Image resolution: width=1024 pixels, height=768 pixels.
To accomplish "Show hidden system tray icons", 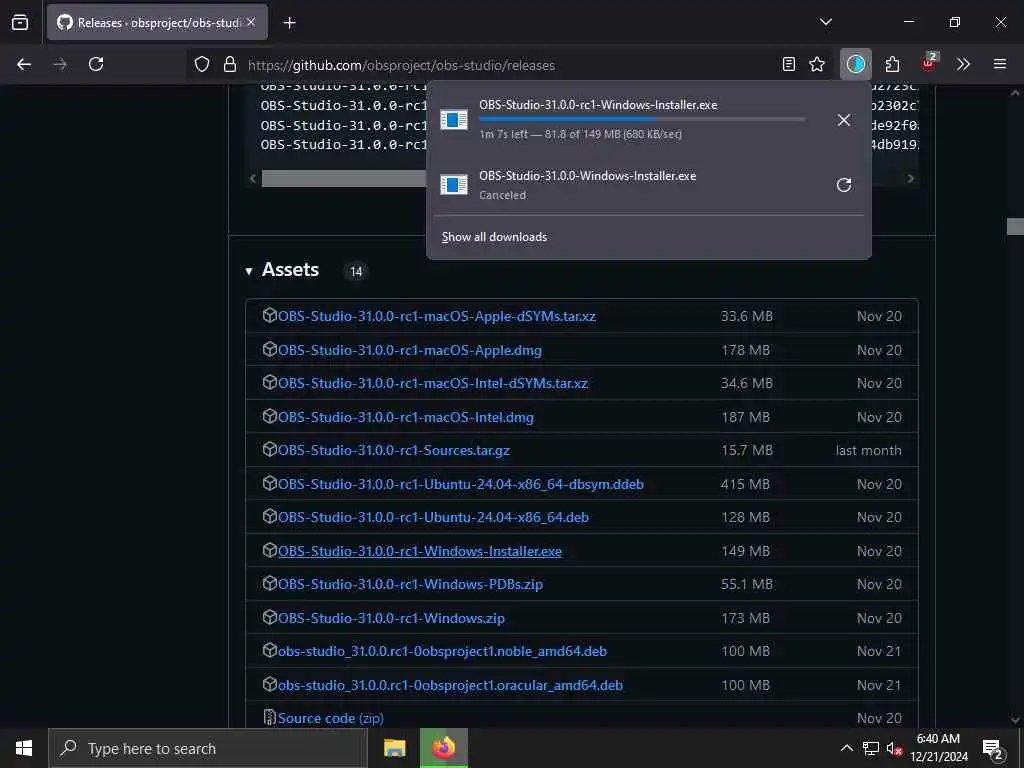I will tap(846, 748).
